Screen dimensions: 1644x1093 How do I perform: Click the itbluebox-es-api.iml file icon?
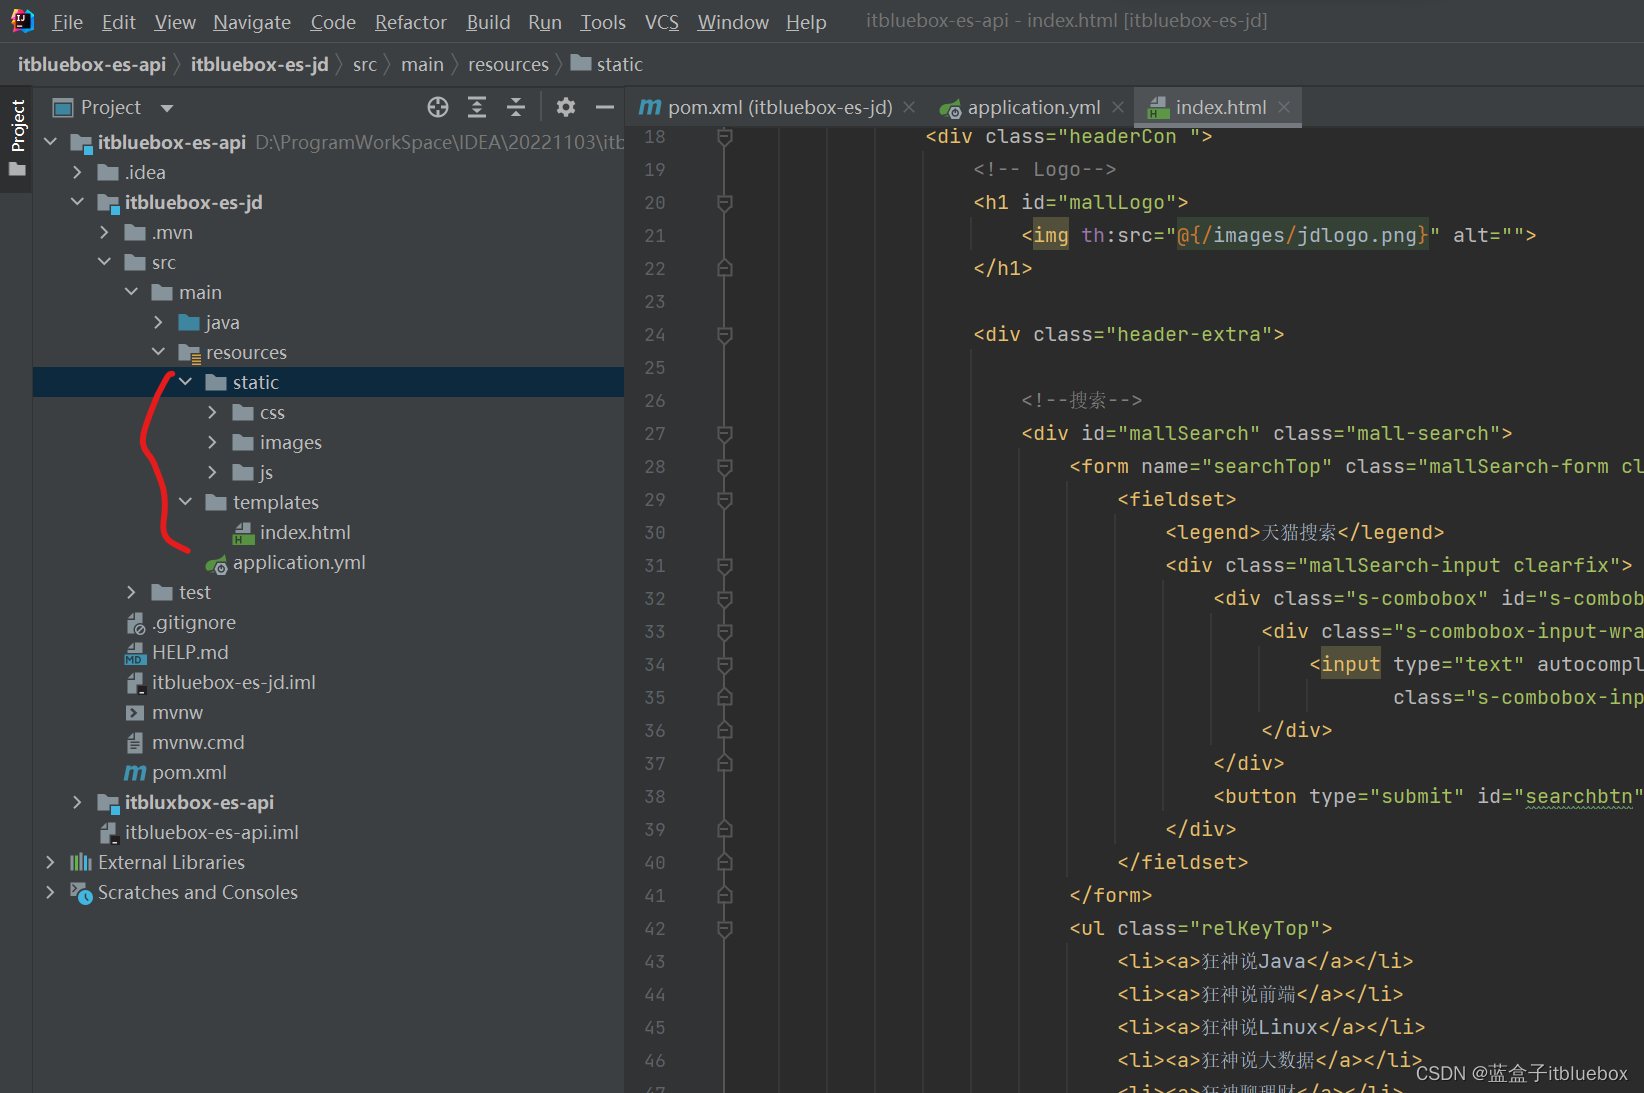[108, 833]
